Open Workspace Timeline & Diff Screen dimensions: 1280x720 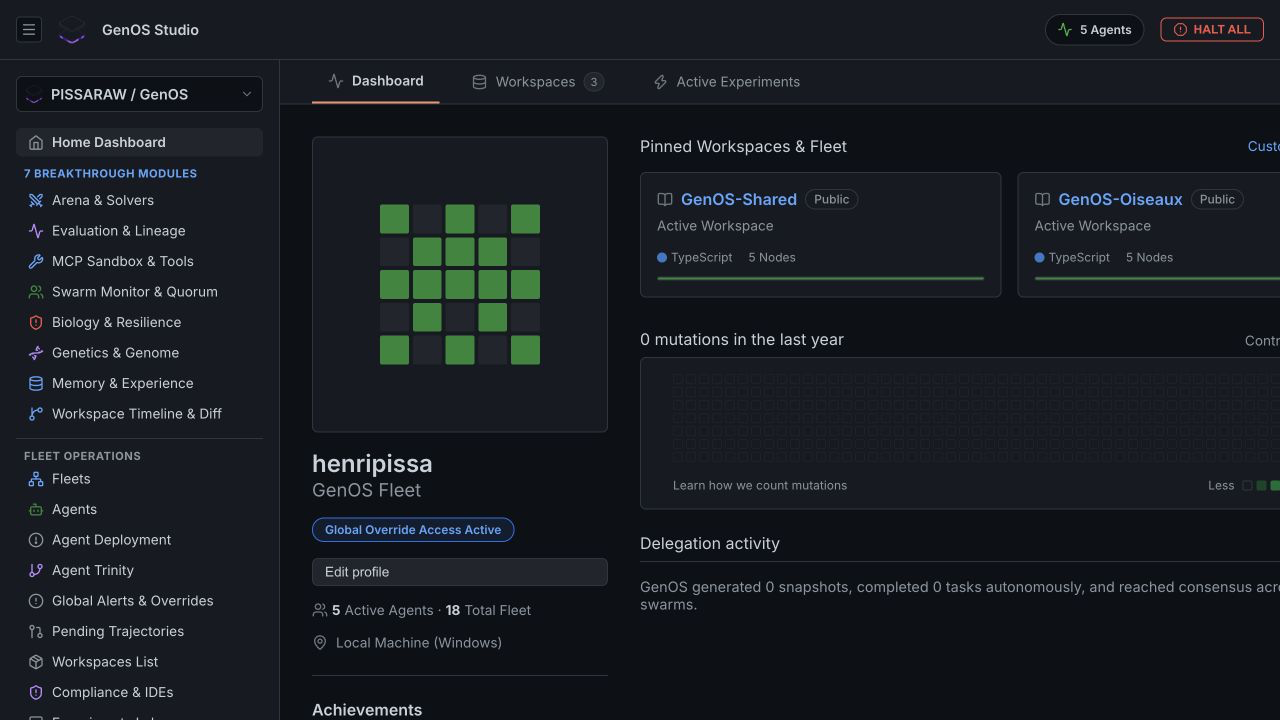click(139, 414)
